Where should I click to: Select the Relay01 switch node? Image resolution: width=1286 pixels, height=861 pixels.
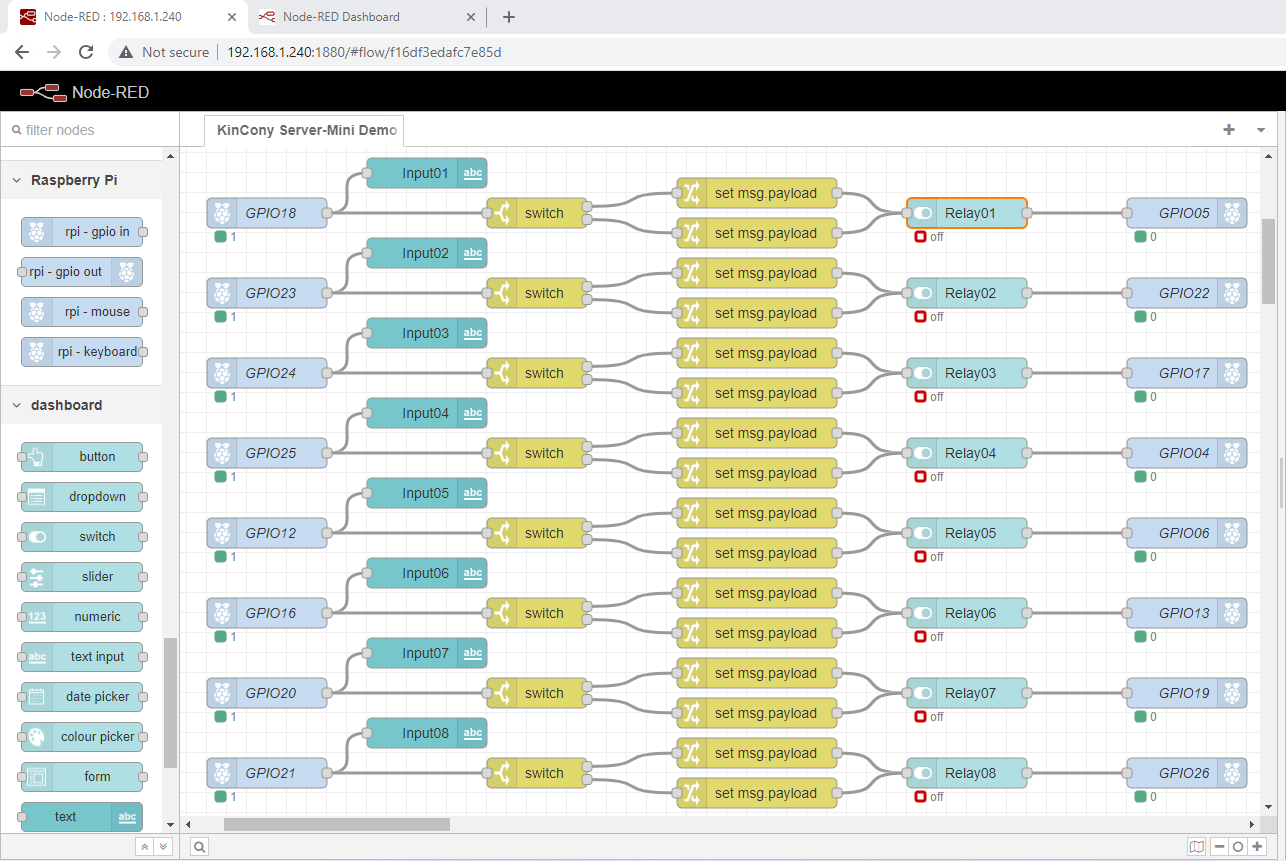tap(970, 213)
